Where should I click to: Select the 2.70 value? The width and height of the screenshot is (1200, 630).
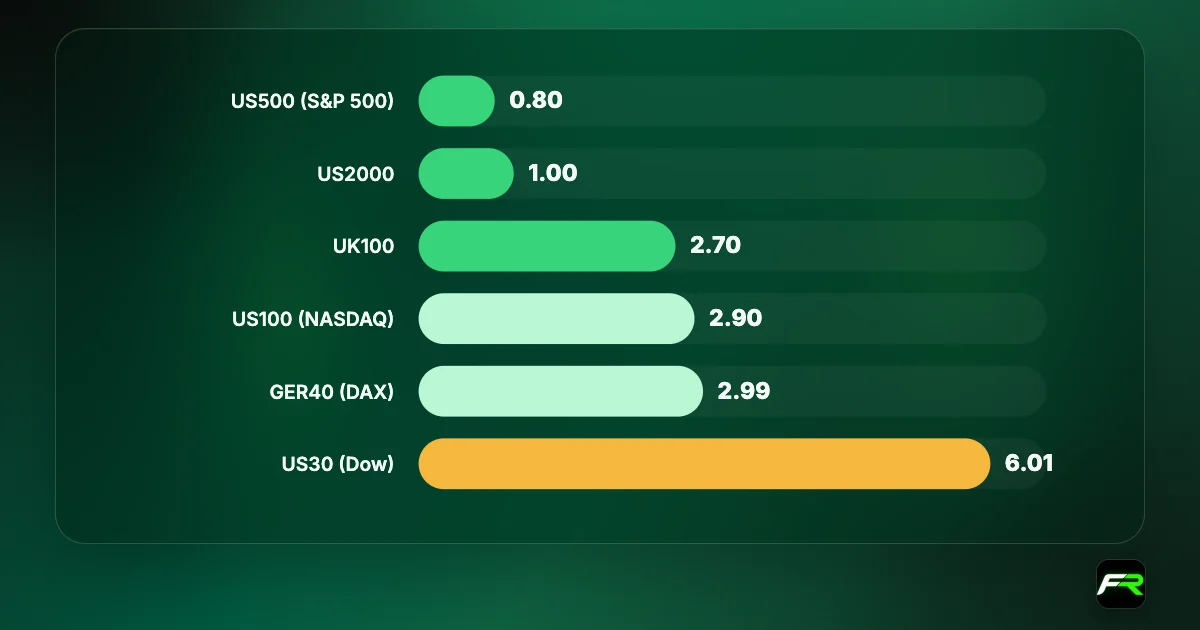point(715,245)
